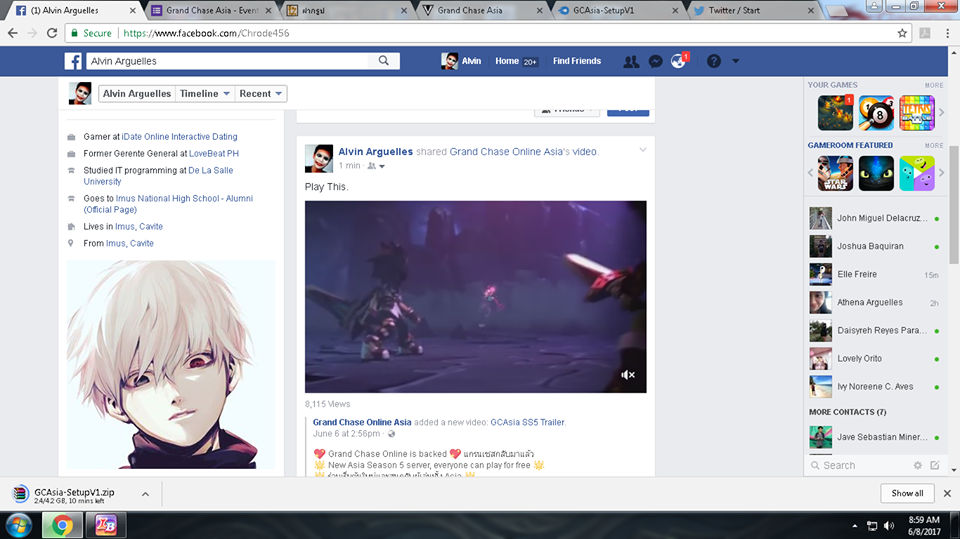Click MORE beside Gameroom Featured

point(934,146)
